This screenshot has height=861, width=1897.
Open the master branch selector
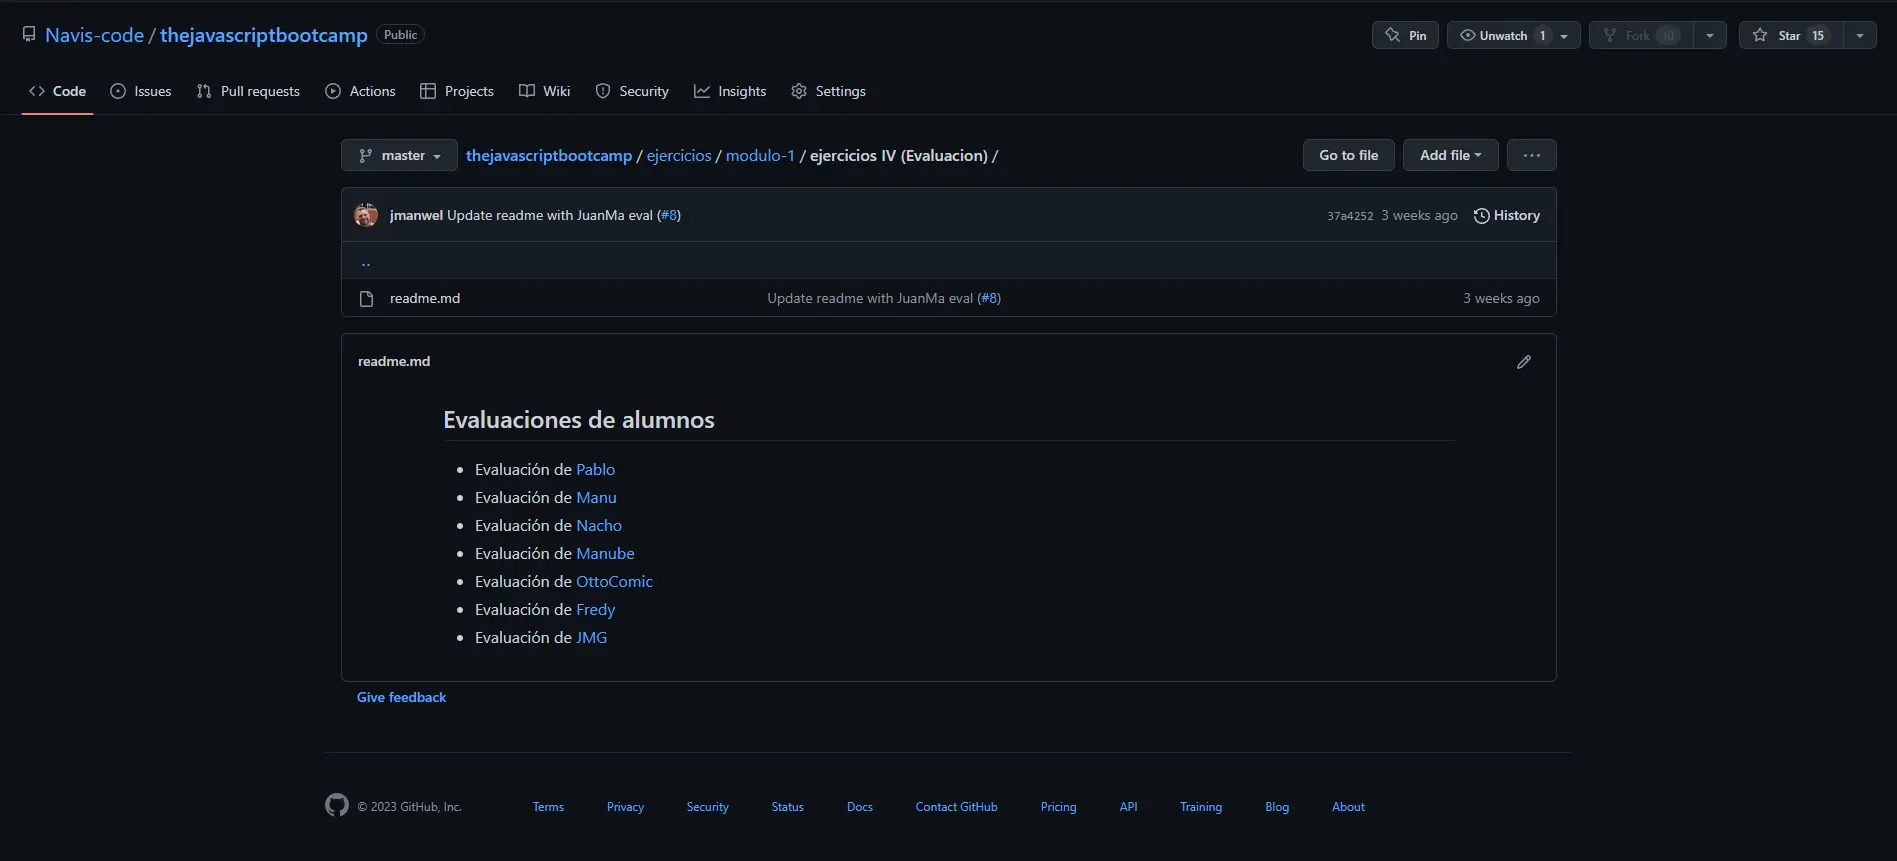pyautogui.click(x=399, y=155)
